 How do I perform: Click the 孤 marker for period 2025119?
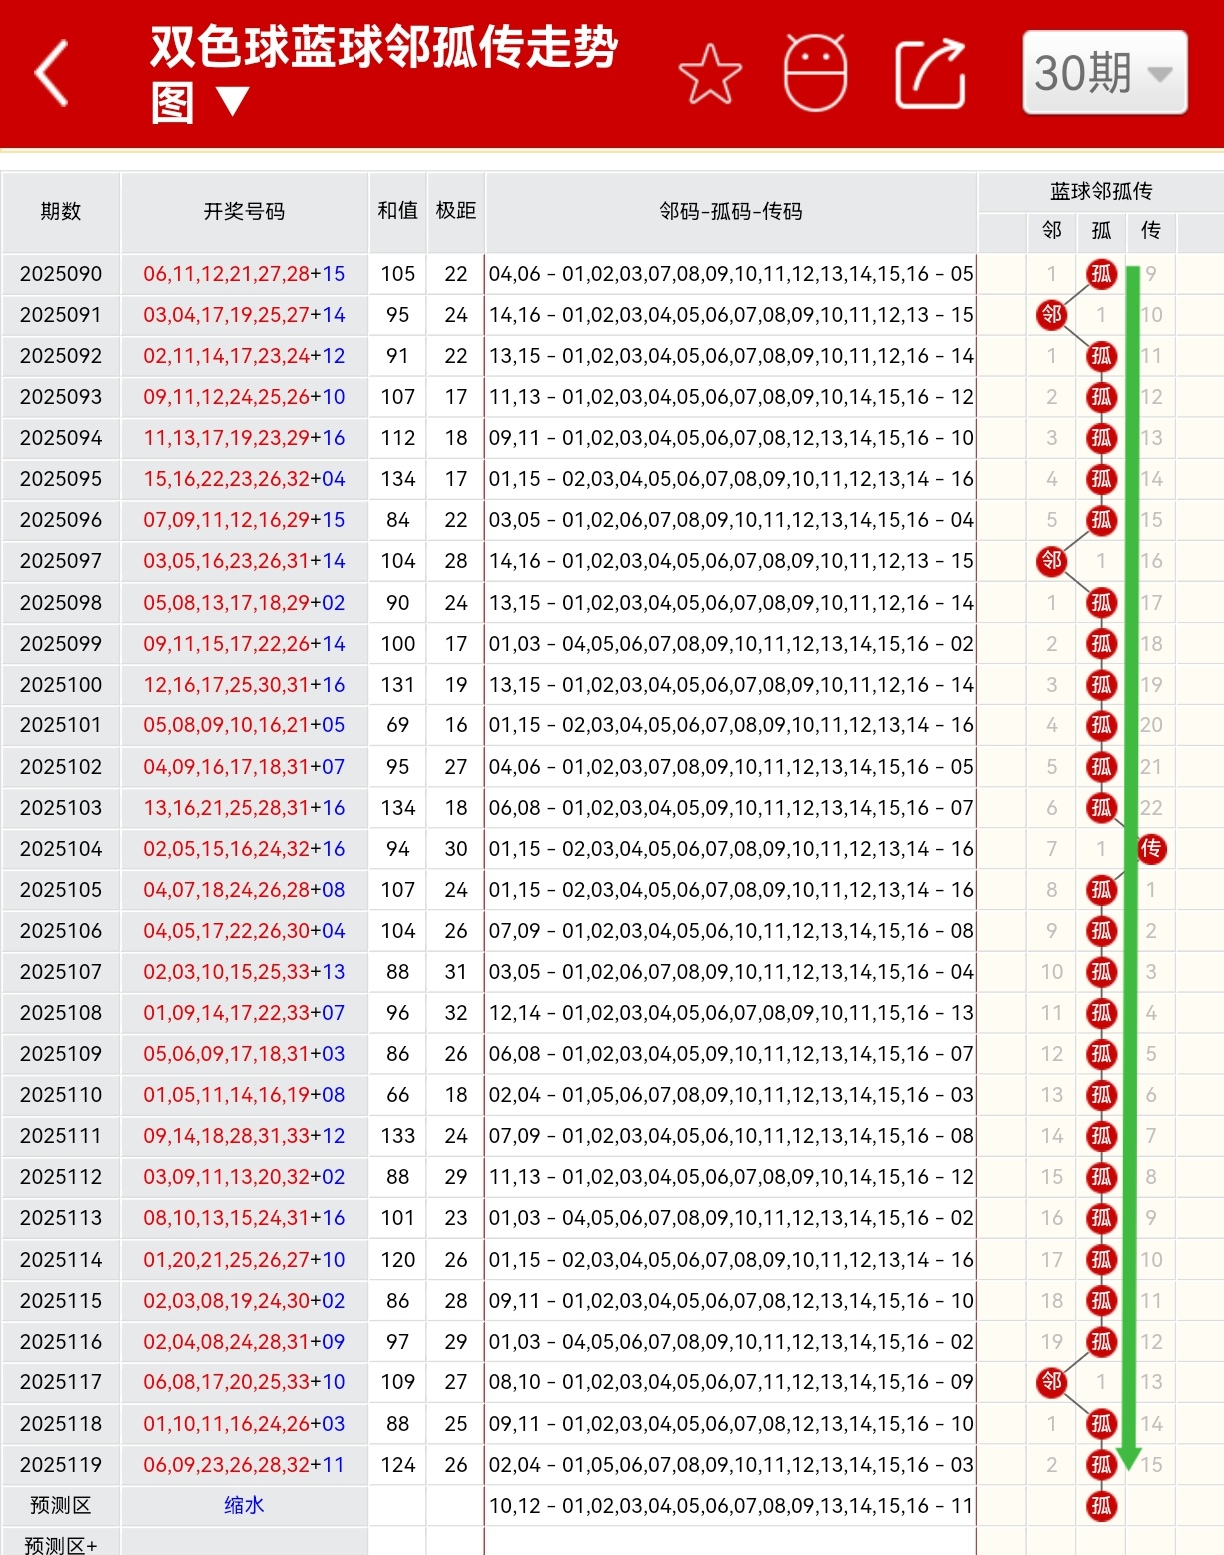pyautogui.click(x=1100, y=1464)
